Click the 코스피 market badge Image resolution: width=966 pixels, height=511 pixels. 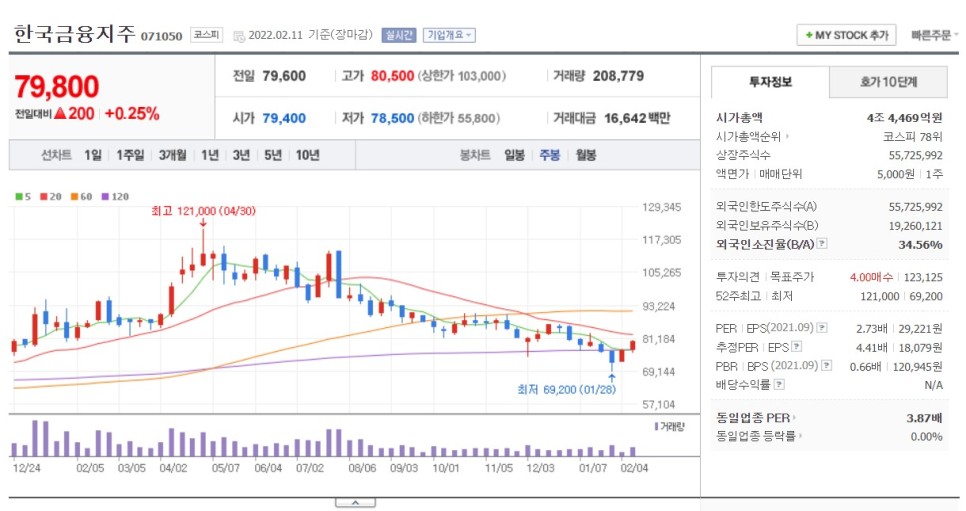pyautogui.click(x=206, y=35)
